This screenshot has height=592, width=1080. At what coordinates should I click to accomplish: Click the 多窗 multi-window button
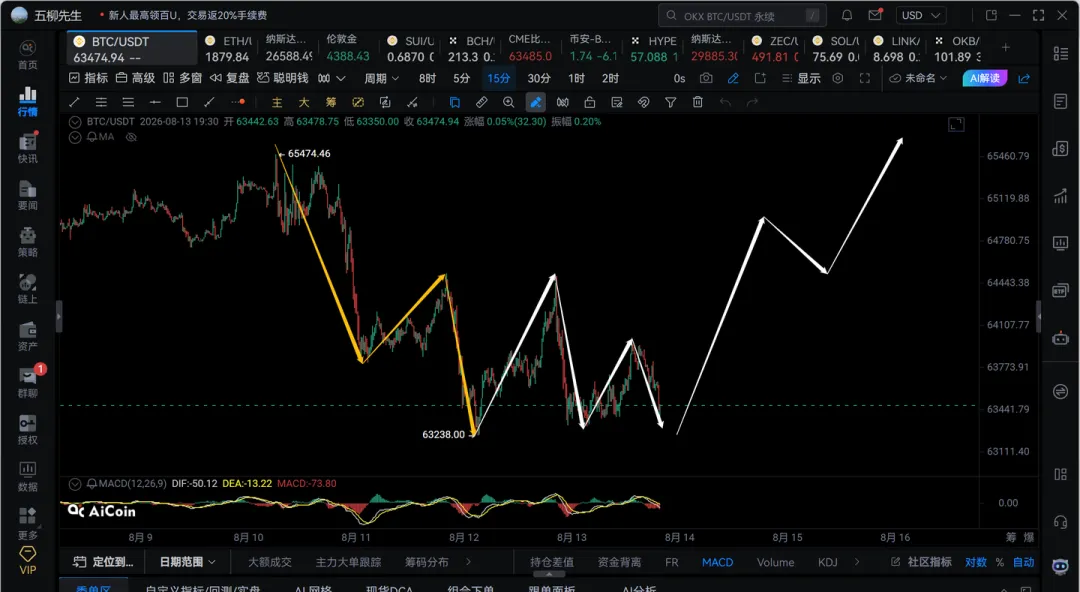[182, 79]
